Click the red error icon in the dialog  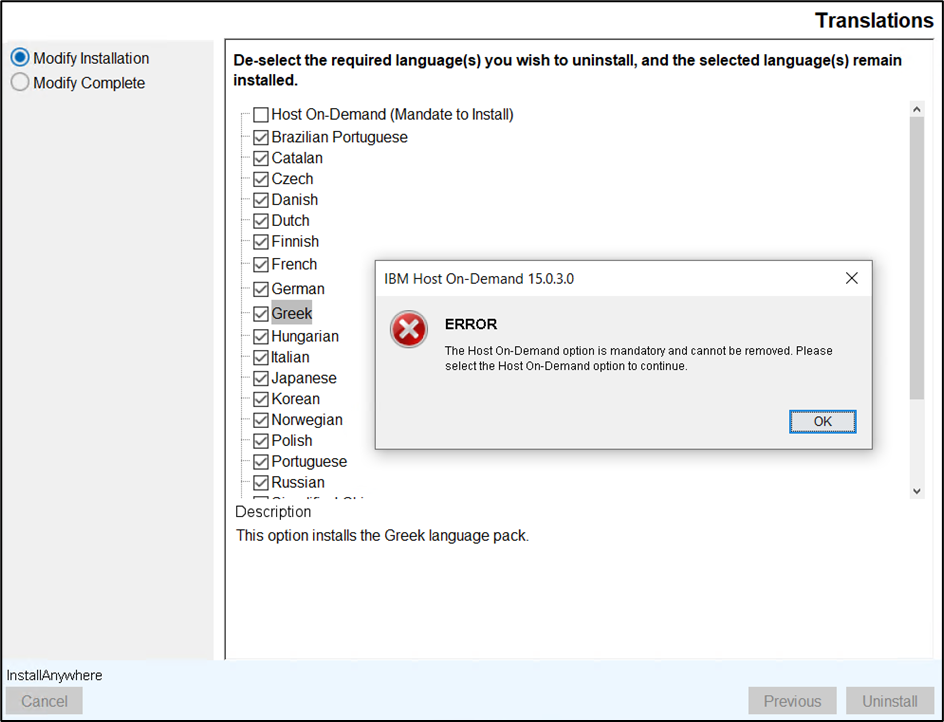coord(409,330)
